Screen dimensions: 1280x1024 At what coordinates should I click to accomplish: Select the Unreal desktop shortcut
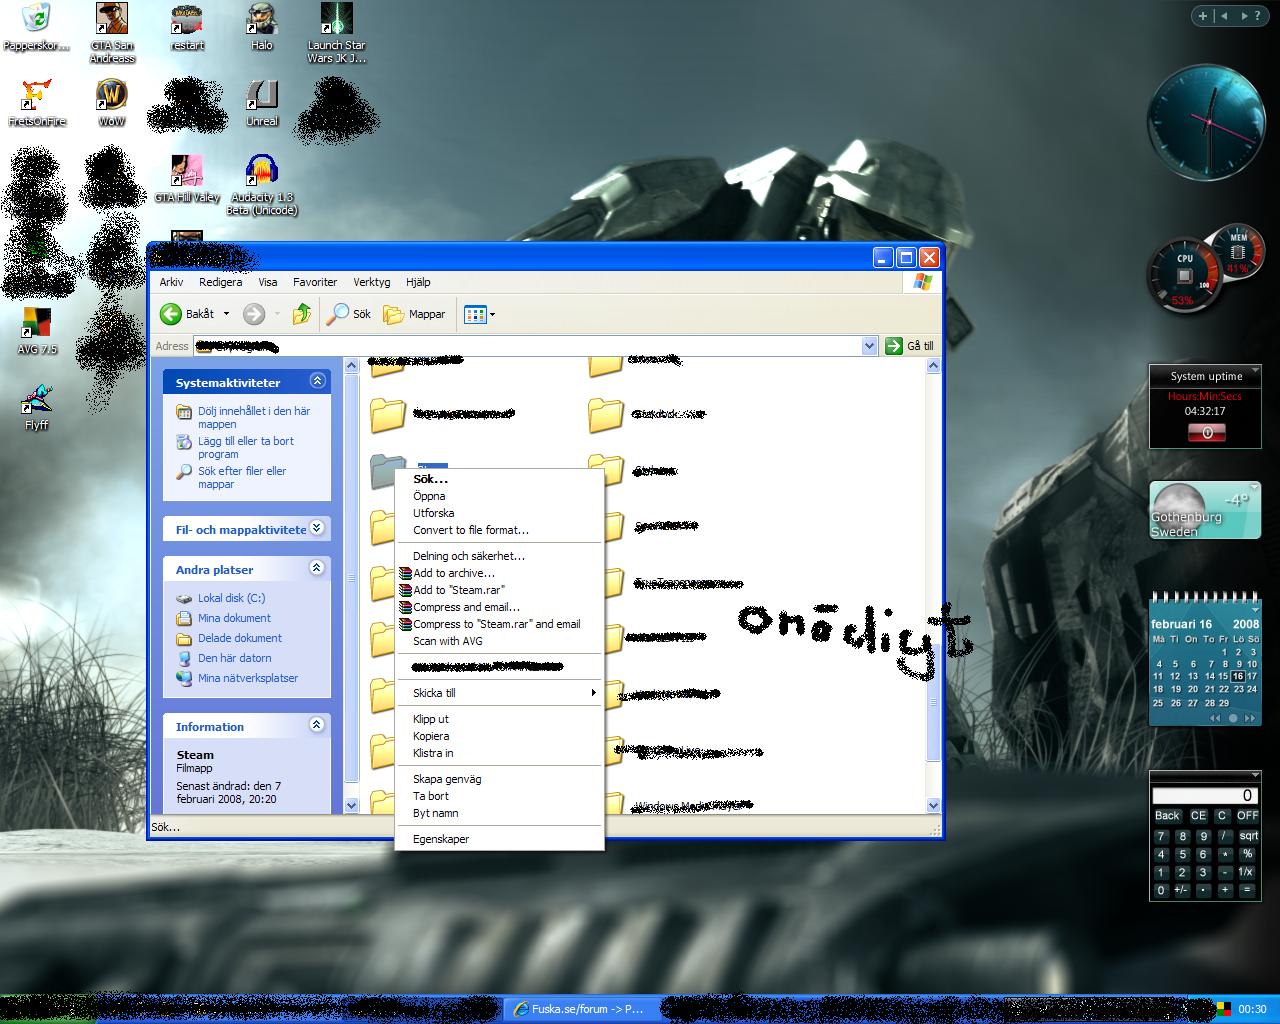pyautogui.click(x=262, y=103)
